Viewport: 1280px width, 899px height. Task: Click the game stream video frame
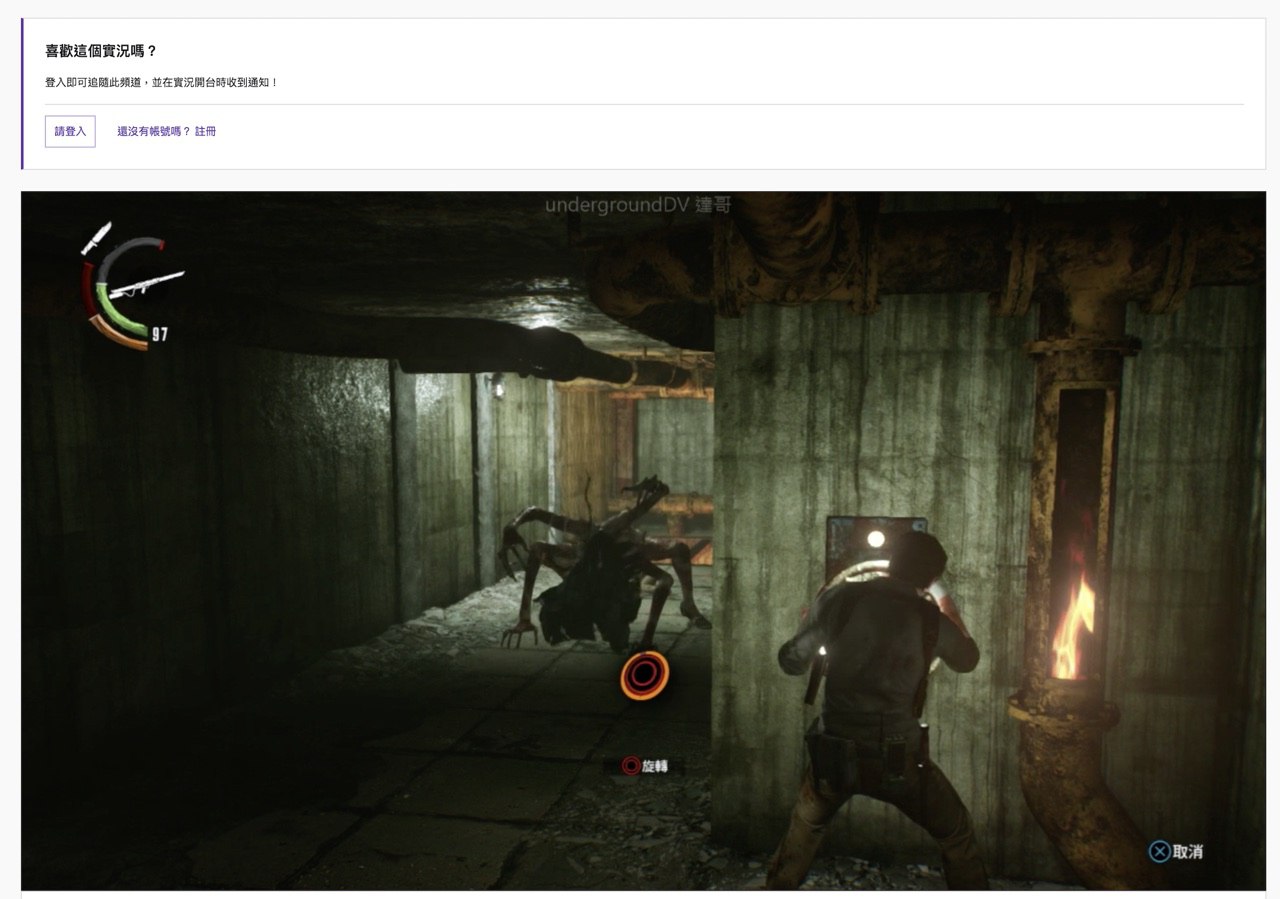tap(643, 540)
